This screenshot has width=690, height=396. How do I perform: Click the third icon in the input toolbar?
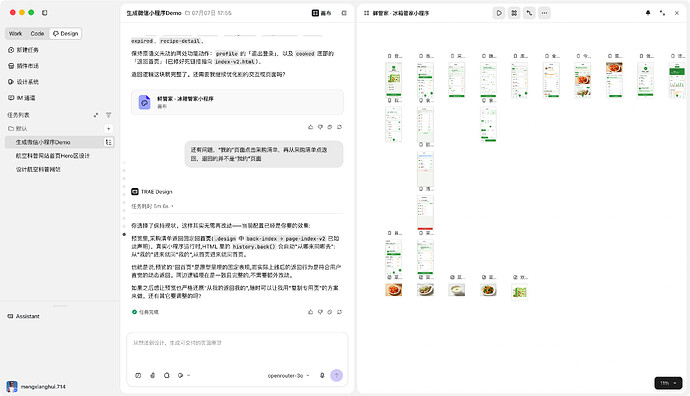(167, 375)
